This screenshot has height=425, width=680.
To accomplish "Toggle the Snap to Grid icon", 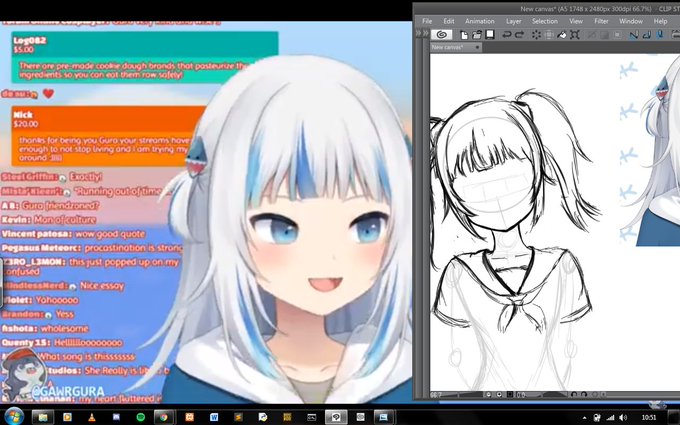I will pyautogui.click(x=660, y=35).
